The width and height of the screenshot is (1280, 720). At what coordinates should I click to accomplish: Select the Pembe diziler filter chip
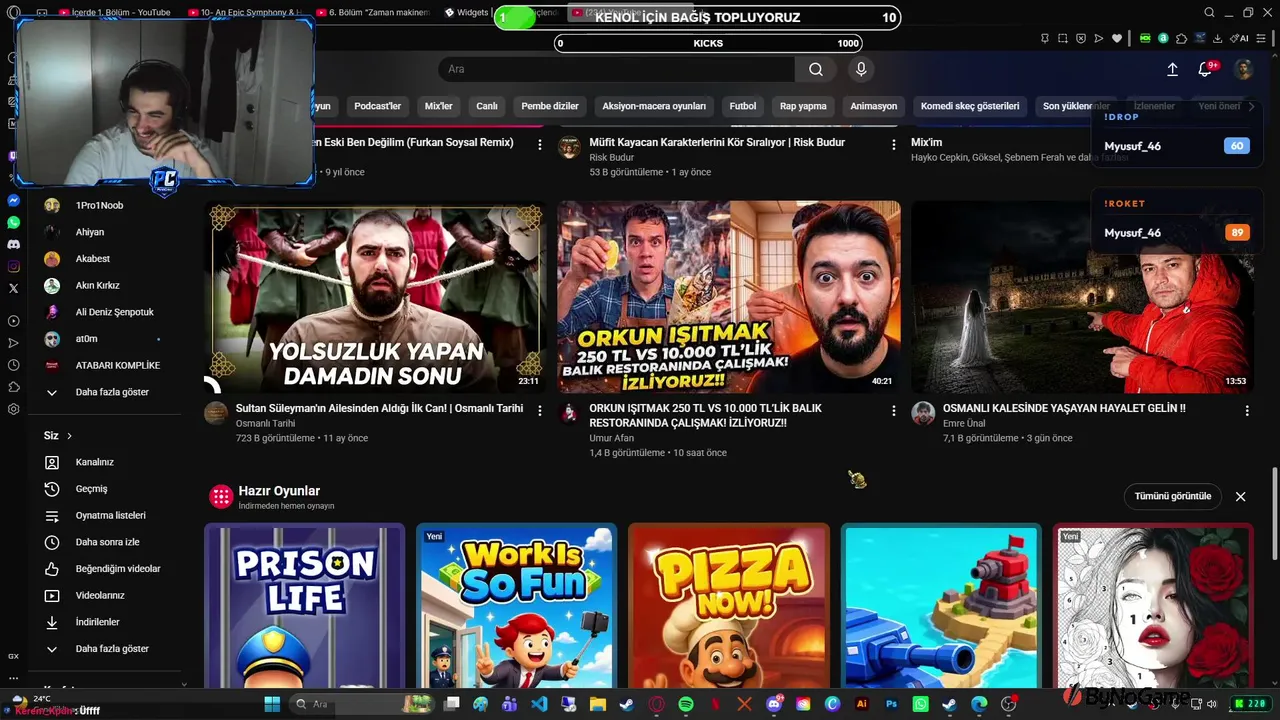(550, 106)
